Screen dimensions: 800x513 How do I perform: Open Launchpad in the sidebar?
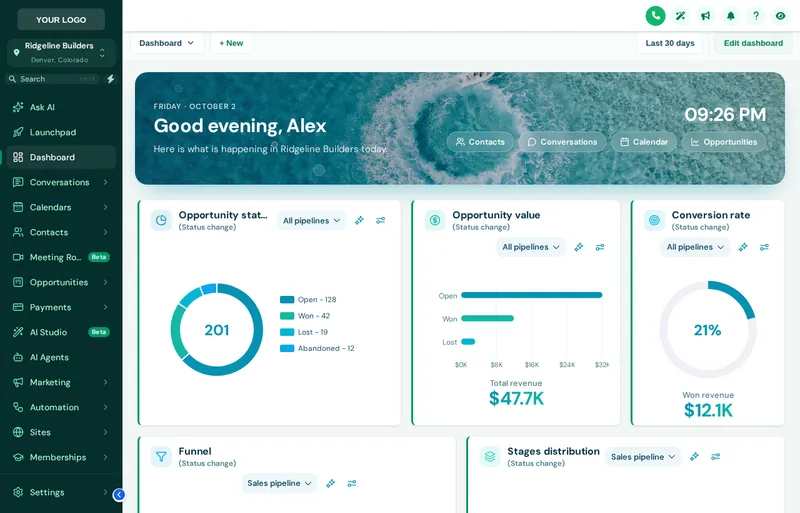61,132
